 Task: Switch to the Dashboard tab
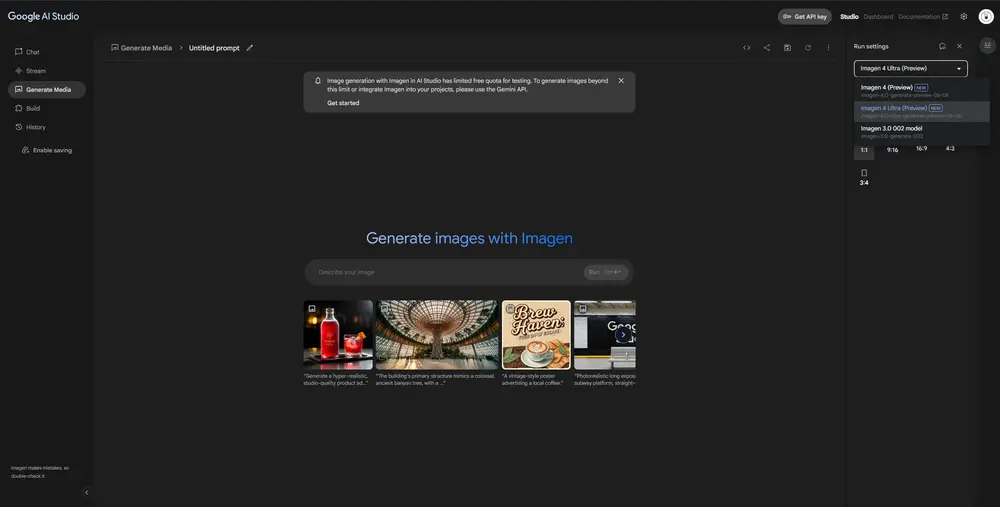(878, 17)
